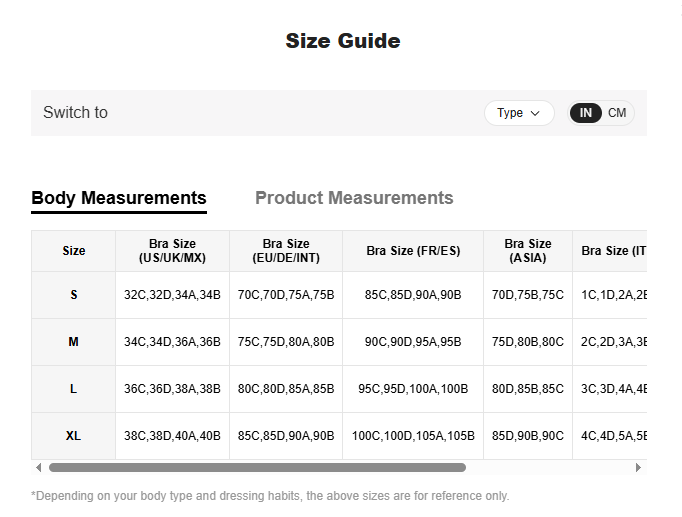Click the Bra Size (US/UK/MX) column header
This screenshot has height=517, width=682.
point(172,251)
